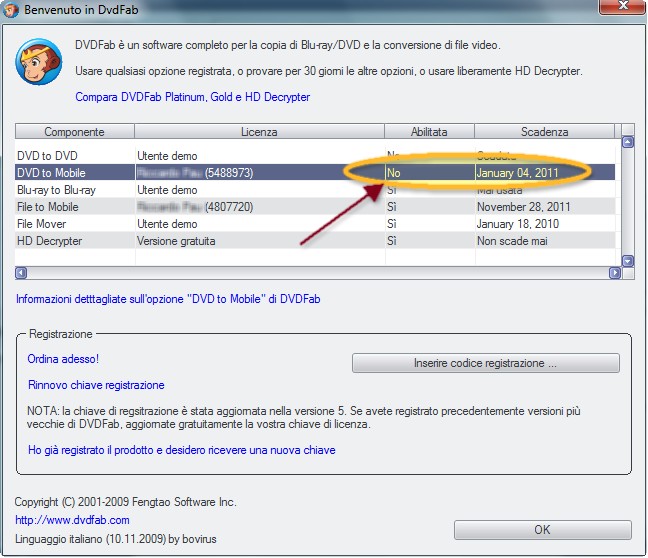This screenshot has height=558, width=648.
Task: Click 'Ho già registrato il prodotto' link
Action: click(182, 450)
